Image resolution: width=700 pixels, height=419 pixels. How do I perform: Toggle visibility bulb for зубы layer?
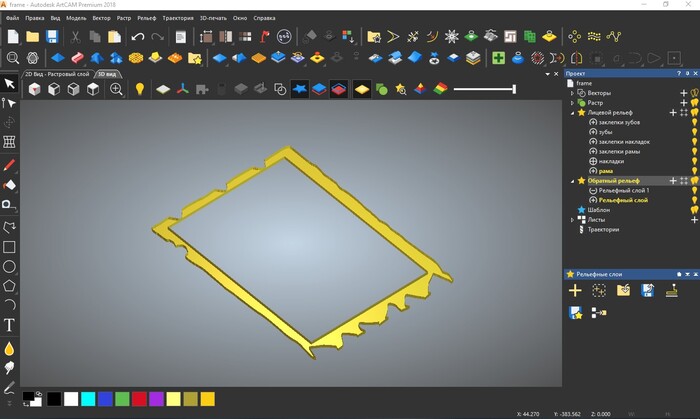pyautogui.click(x=694, y=132)
